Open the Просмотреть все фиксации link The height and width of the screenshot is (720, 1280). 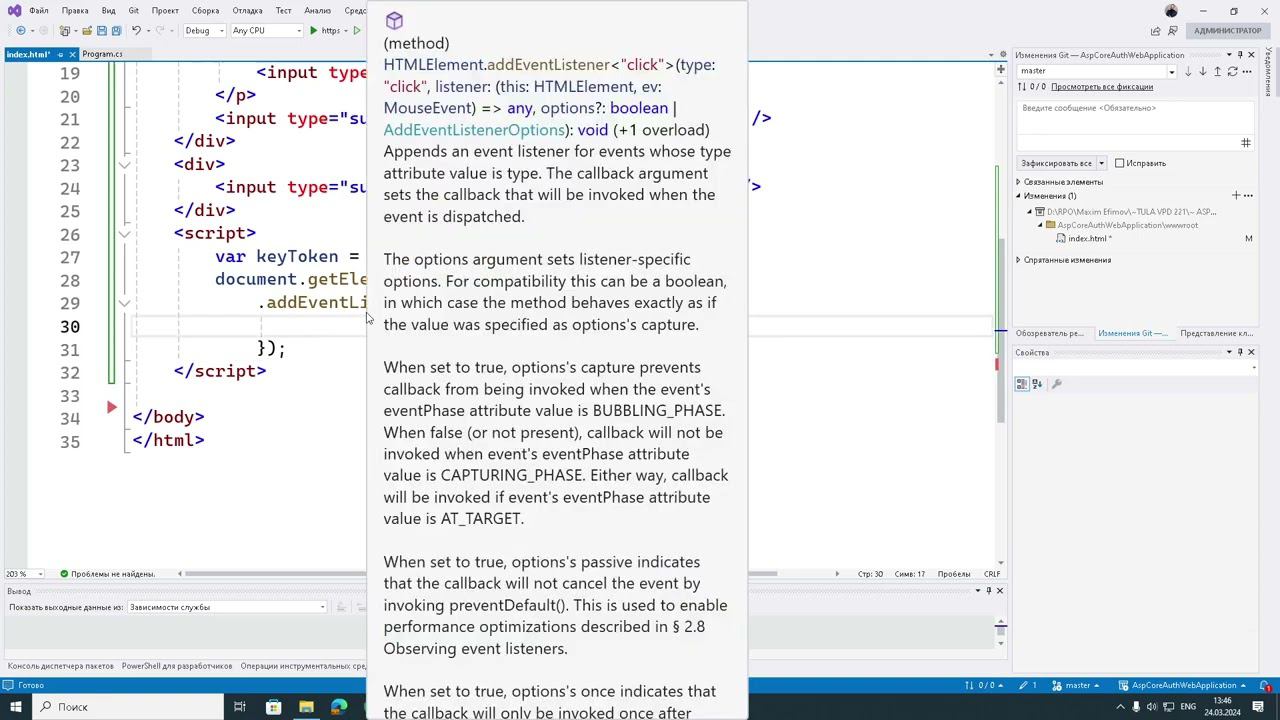point(1102,87)
